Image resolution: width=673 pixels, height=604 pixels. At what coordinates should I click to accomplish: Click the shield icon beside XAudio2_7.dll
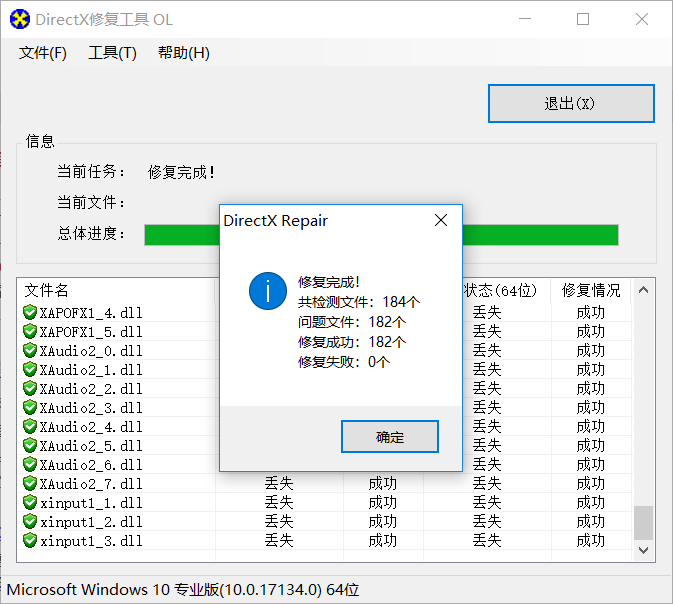[x=30, y=483]
